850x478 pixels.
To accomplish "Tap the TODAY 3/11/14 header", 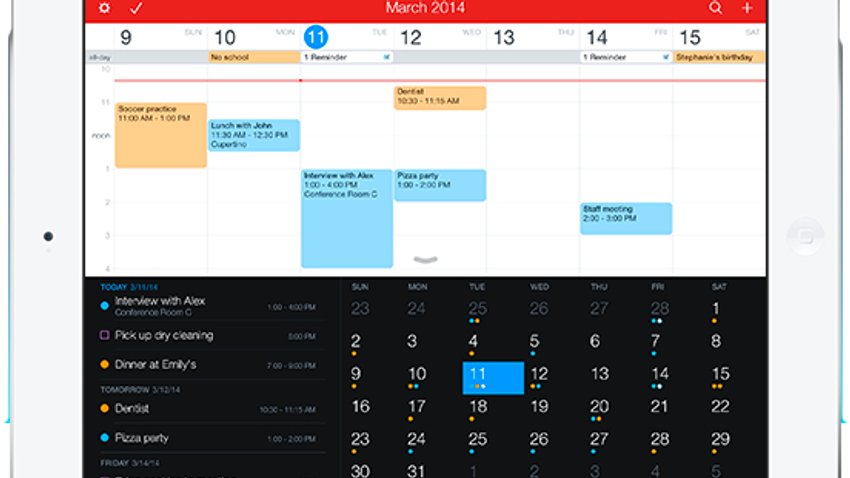I will [x=129, y=287].
